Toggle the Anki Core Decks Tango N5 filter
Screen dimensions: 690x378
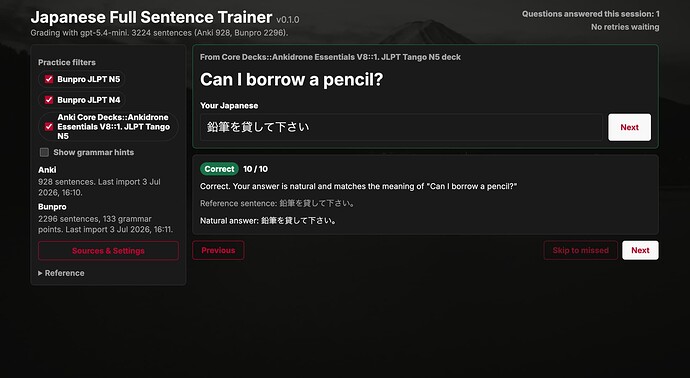[49, 127]
